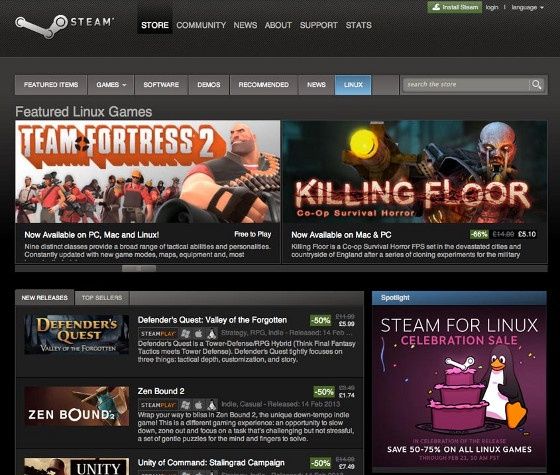Click the £7.49 Unity of Command price
Image resolution: width=560 pixels, height=475 pixels.
point(346,466)
